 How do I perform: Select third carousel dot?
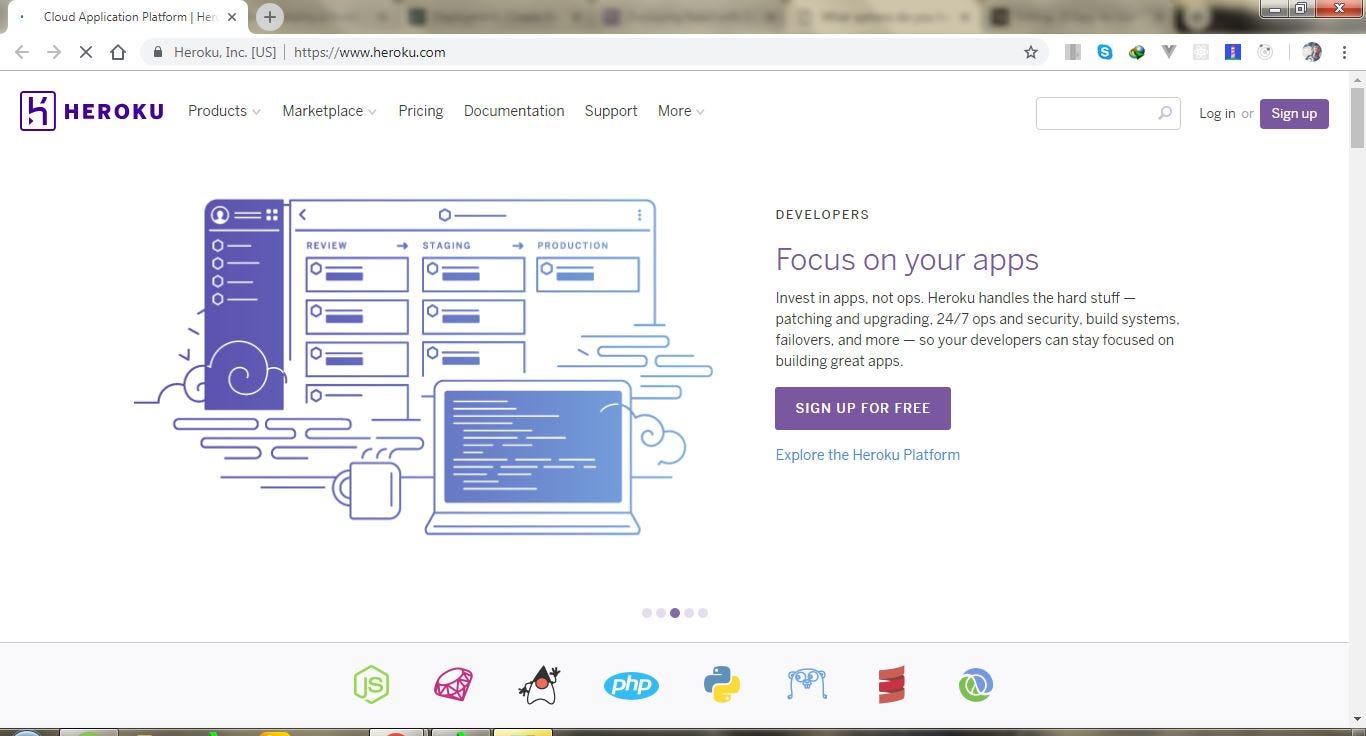coord(675,613)
